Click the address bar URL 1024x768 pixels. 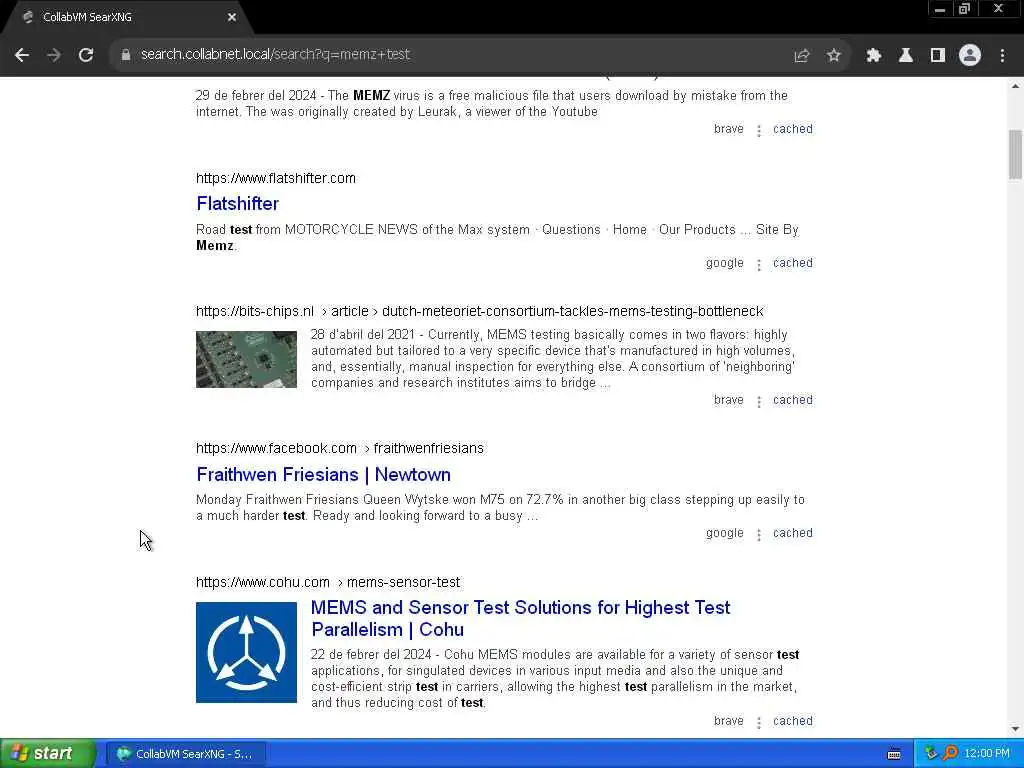pos(275,54)
